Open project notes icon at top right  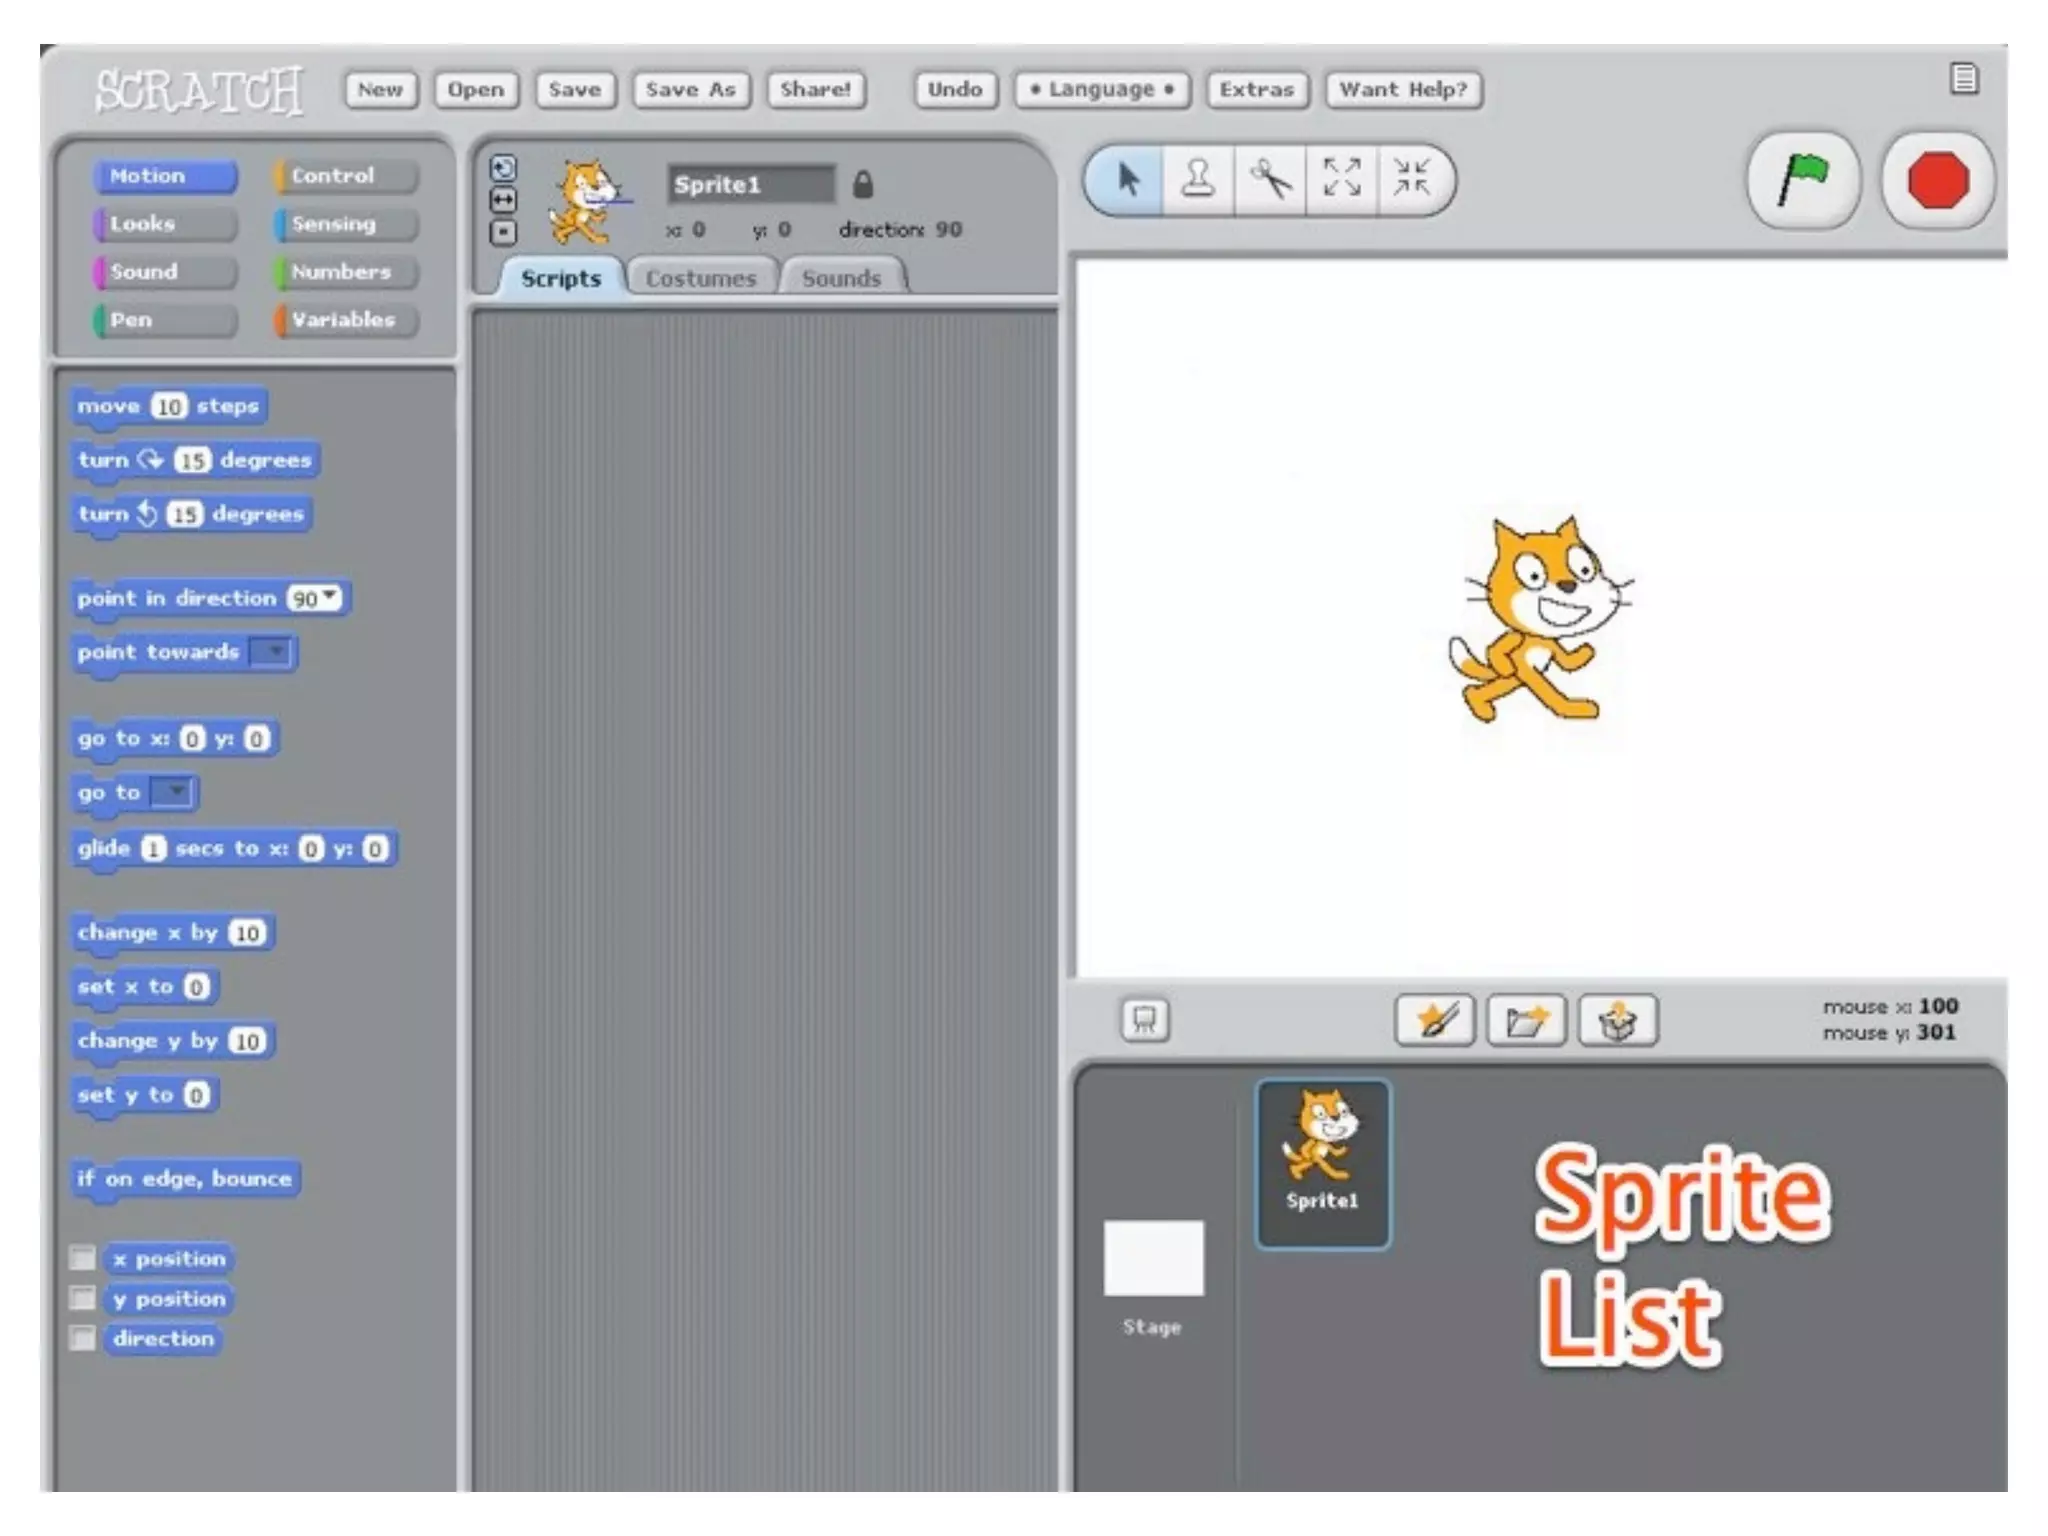click(x=1964, y=78)
